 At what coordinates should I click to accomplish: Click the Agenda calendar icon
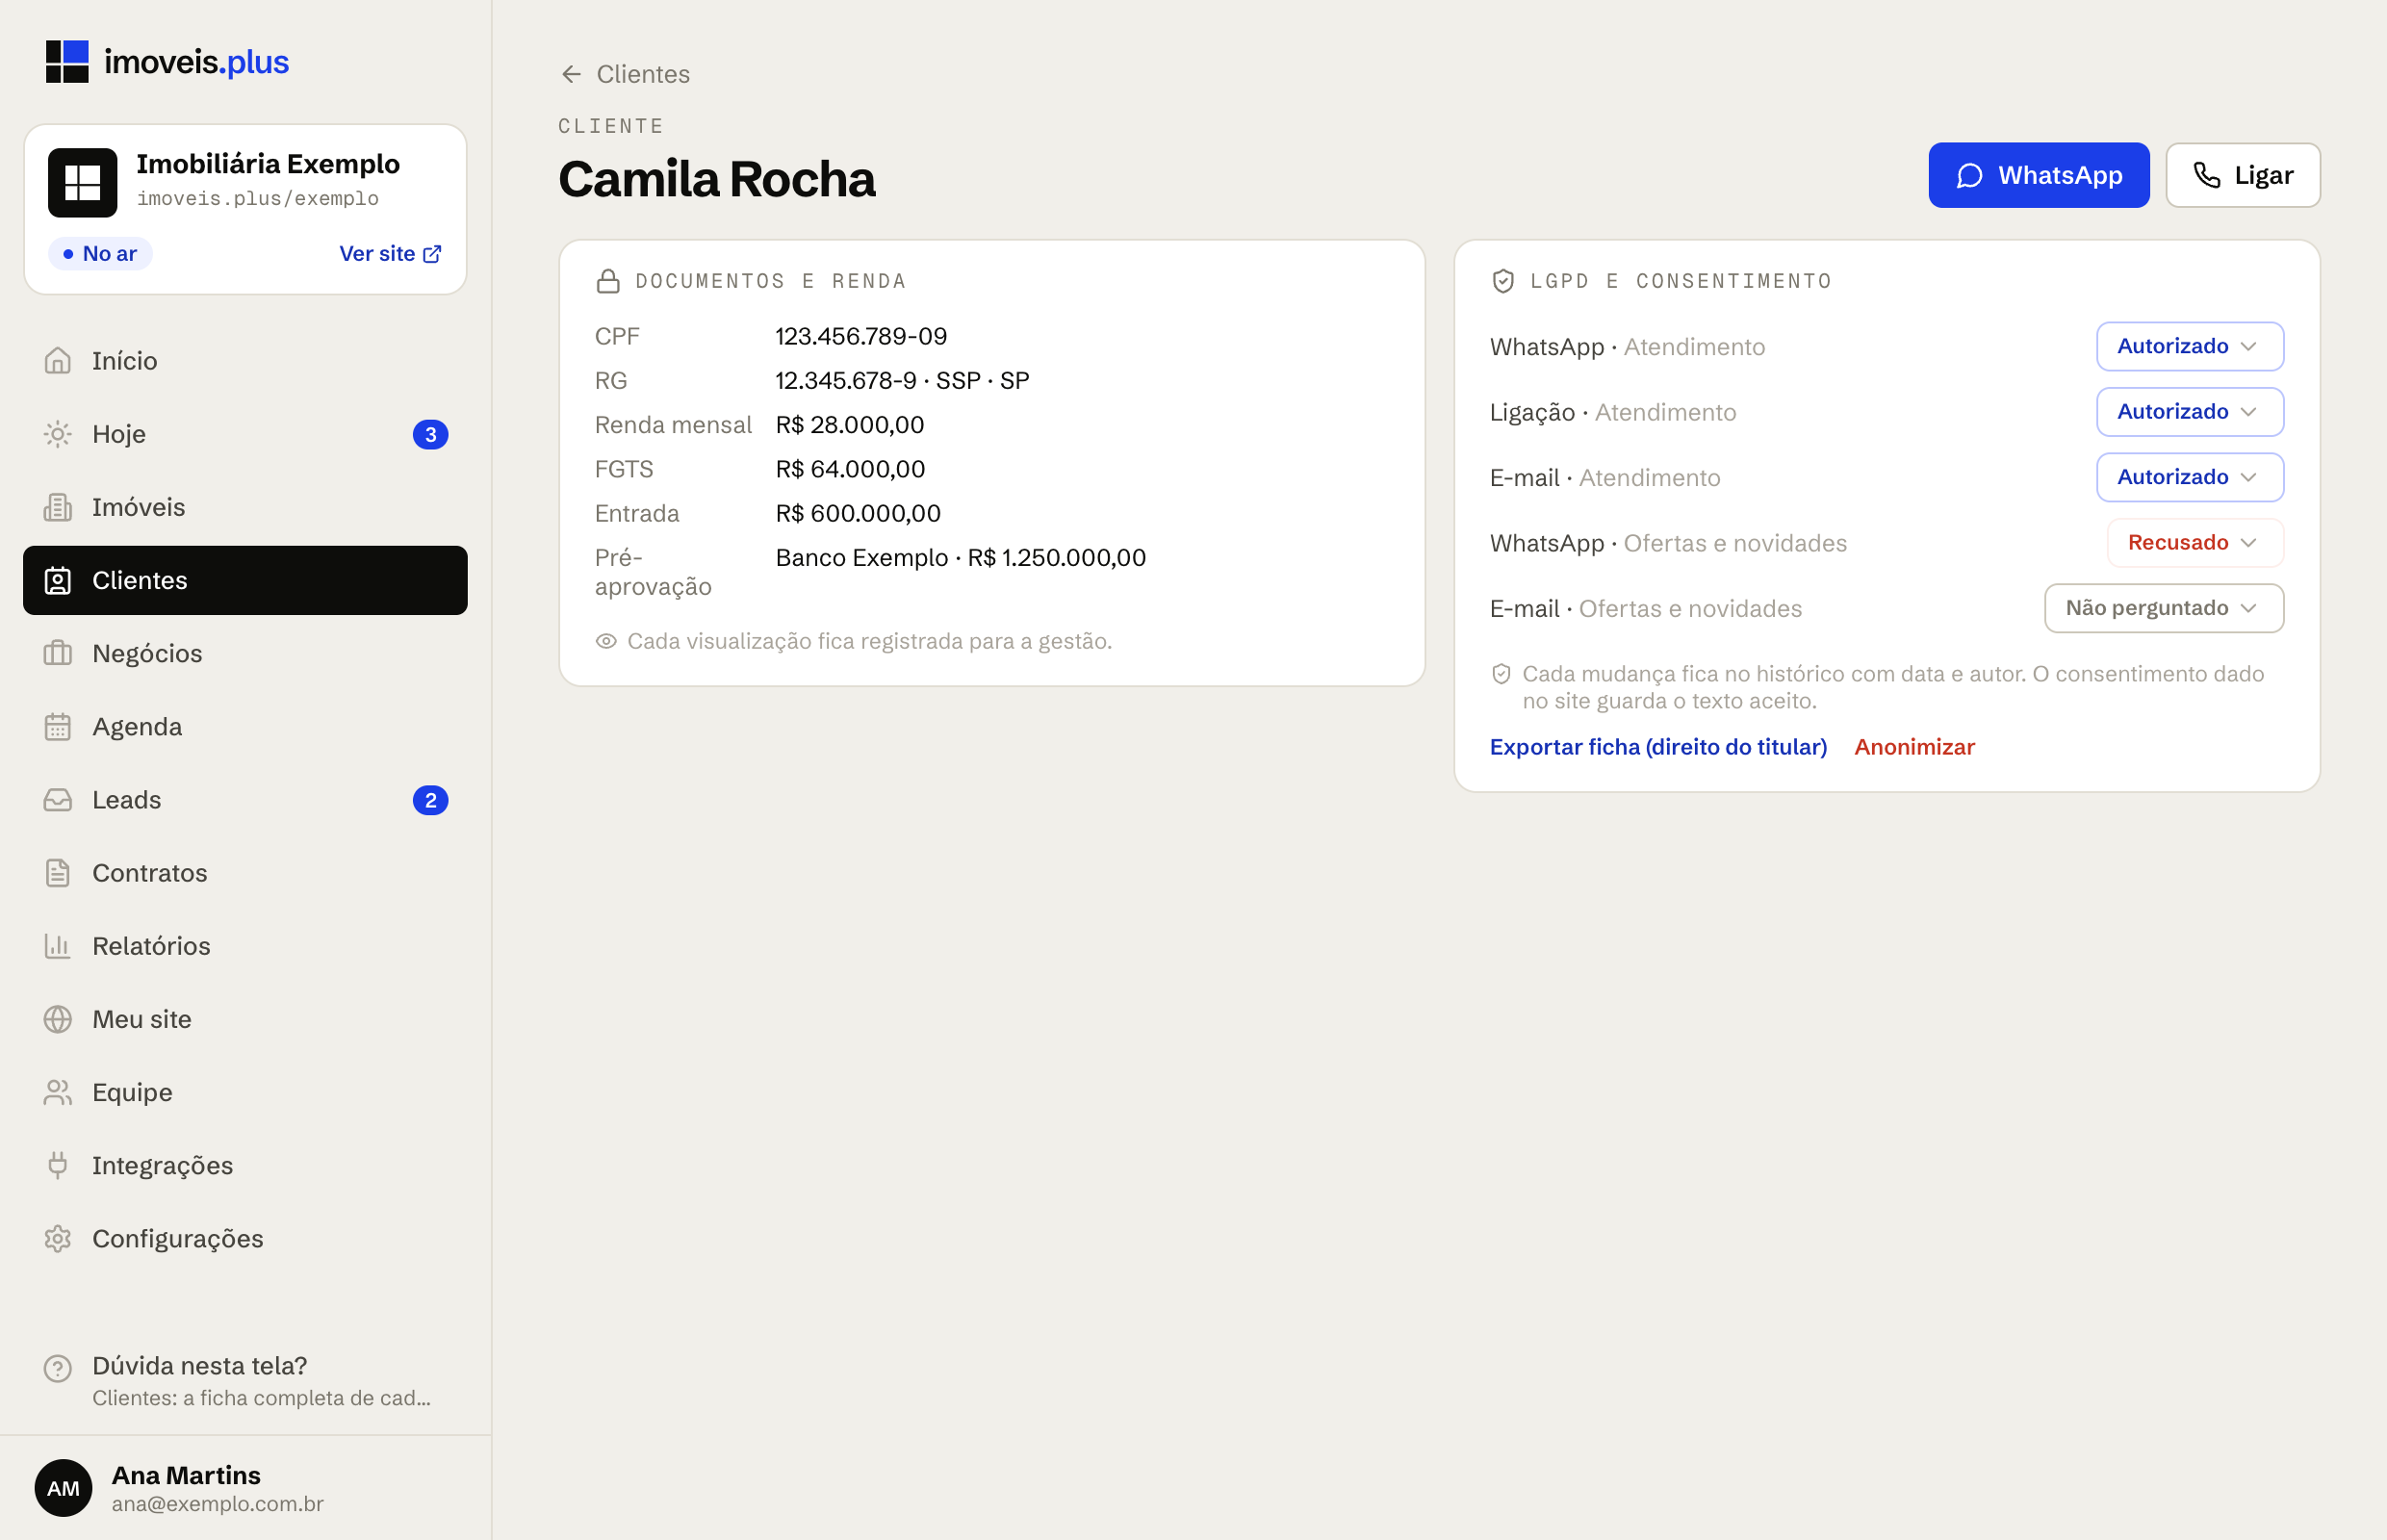[x=58, y=726]
